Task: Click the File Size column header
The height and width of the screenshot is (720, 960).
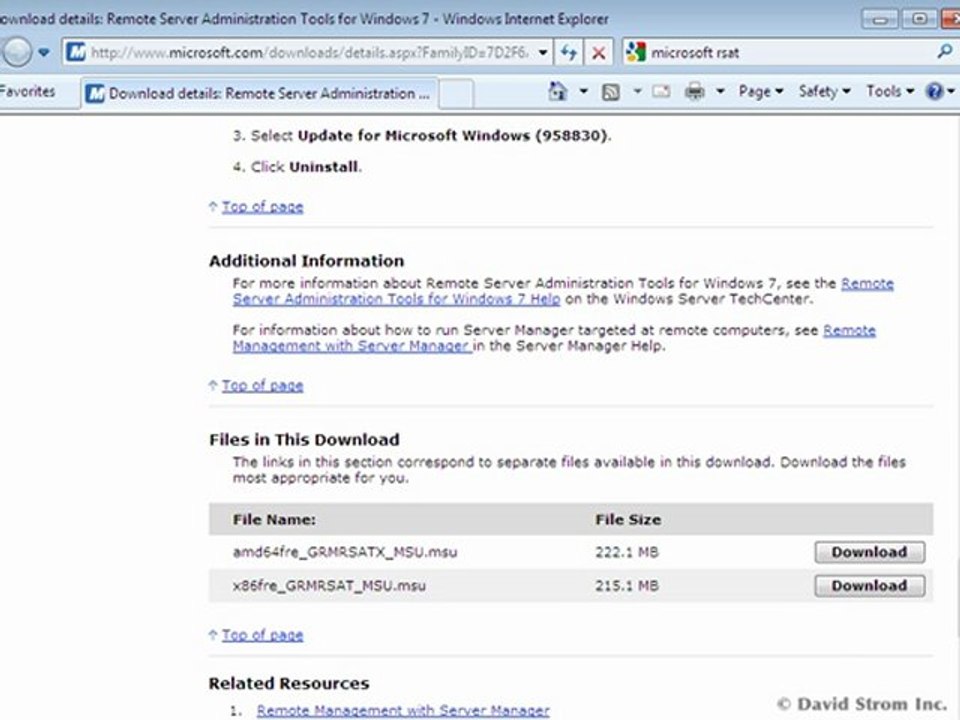Action: pyautogui.click(x=628, y=520)
